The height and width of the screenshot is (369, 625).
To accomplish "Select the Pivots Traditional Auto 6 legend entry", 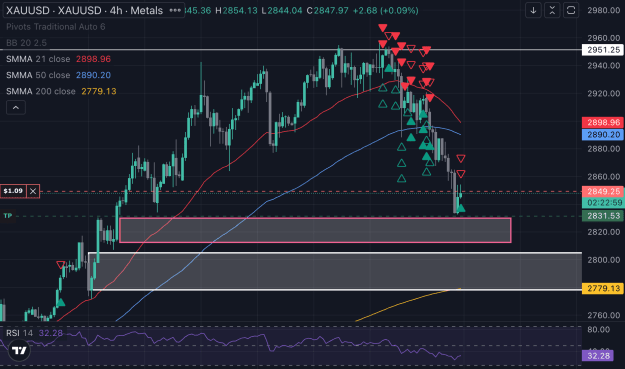I will coord(55,27).
